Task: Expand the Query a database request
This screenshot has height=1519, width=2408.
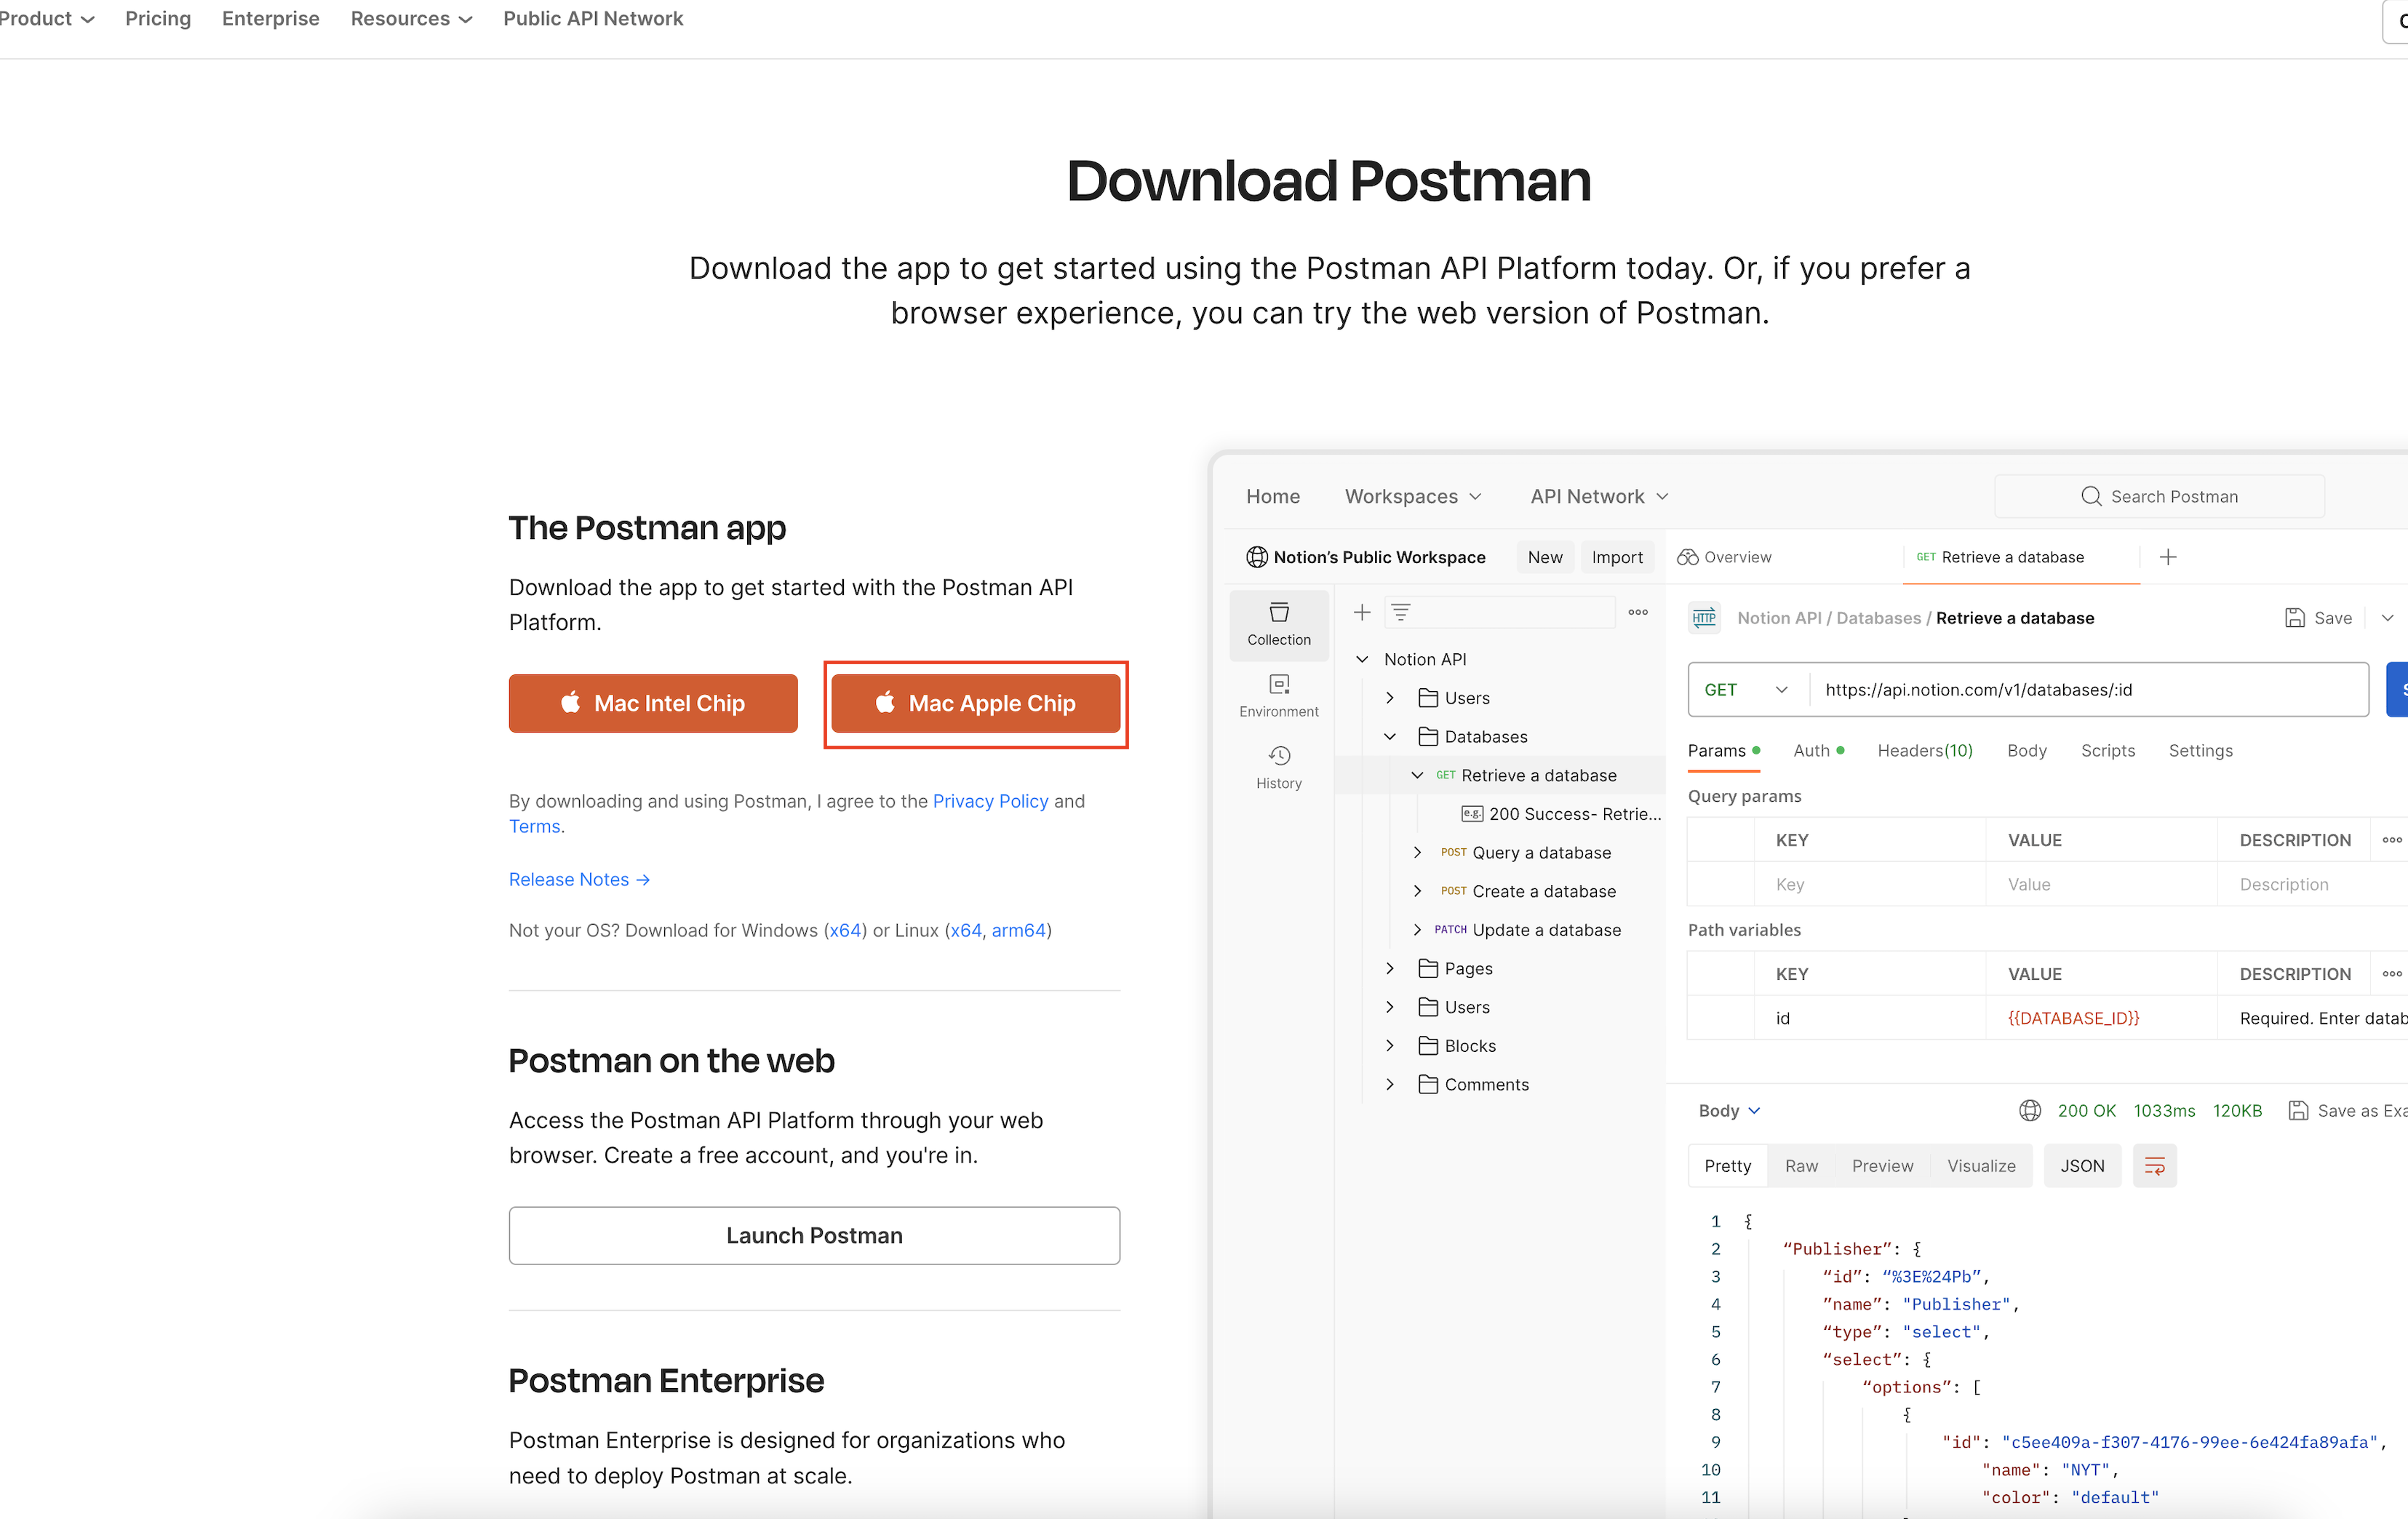Action: click(x=1416, y=852)
